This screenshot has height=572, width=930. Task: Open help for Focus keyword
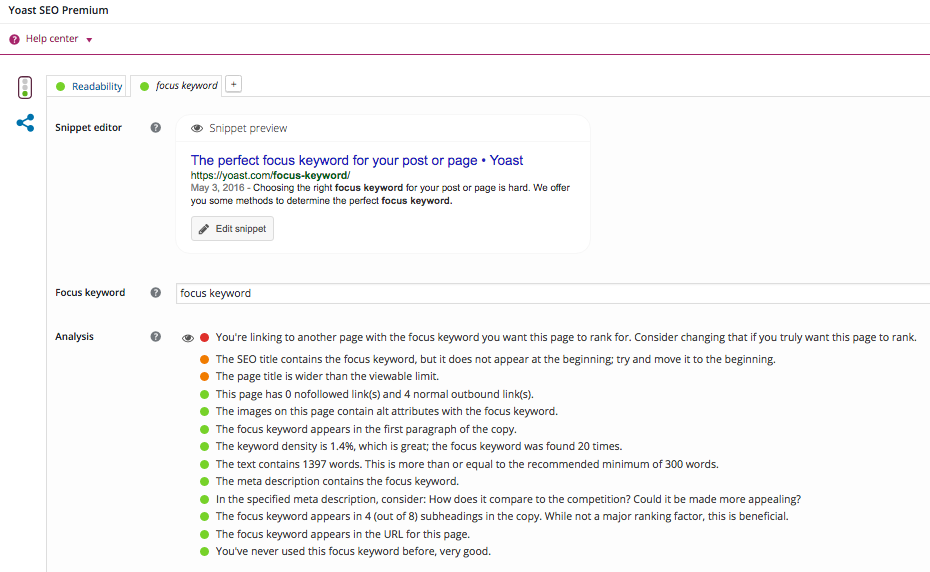[155, 293]
